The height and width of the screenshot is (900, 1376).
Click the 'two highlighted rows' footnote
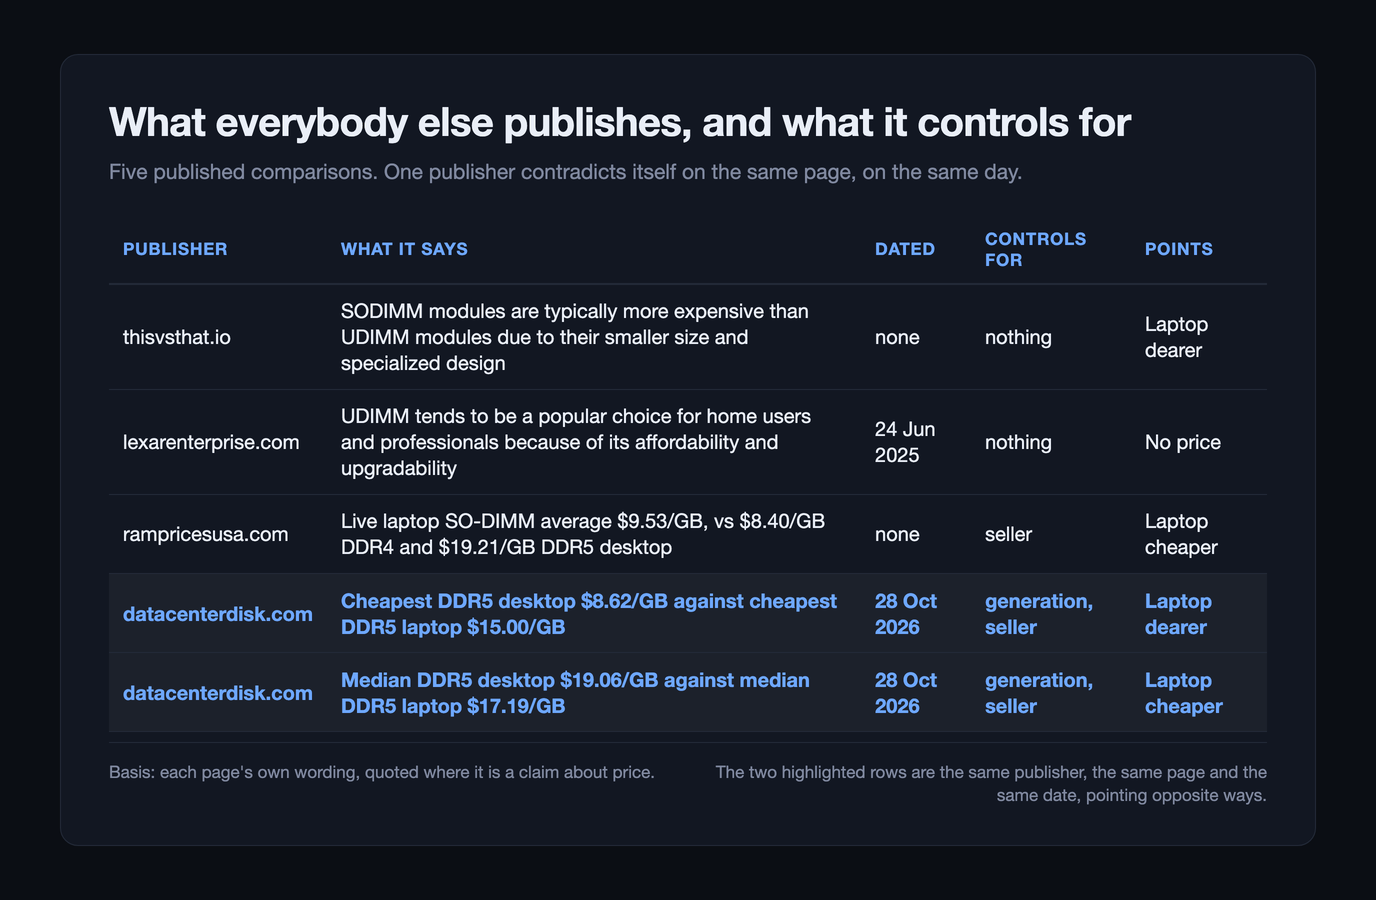click(991, 784)
